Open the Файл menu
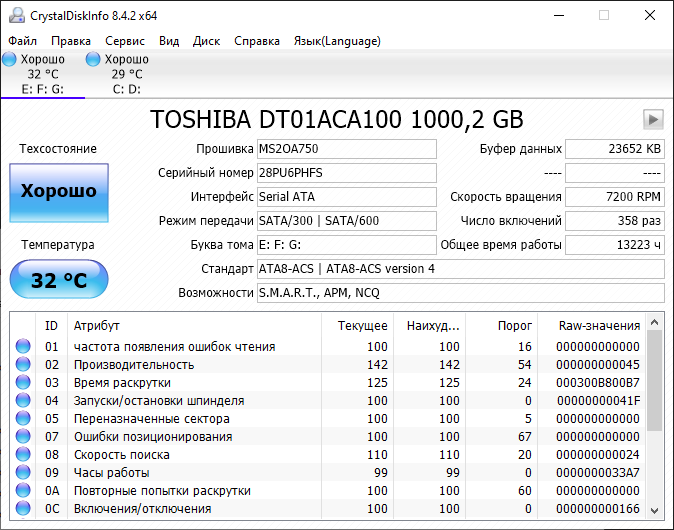This screenshot has width=674, height=530. (22, 41)
